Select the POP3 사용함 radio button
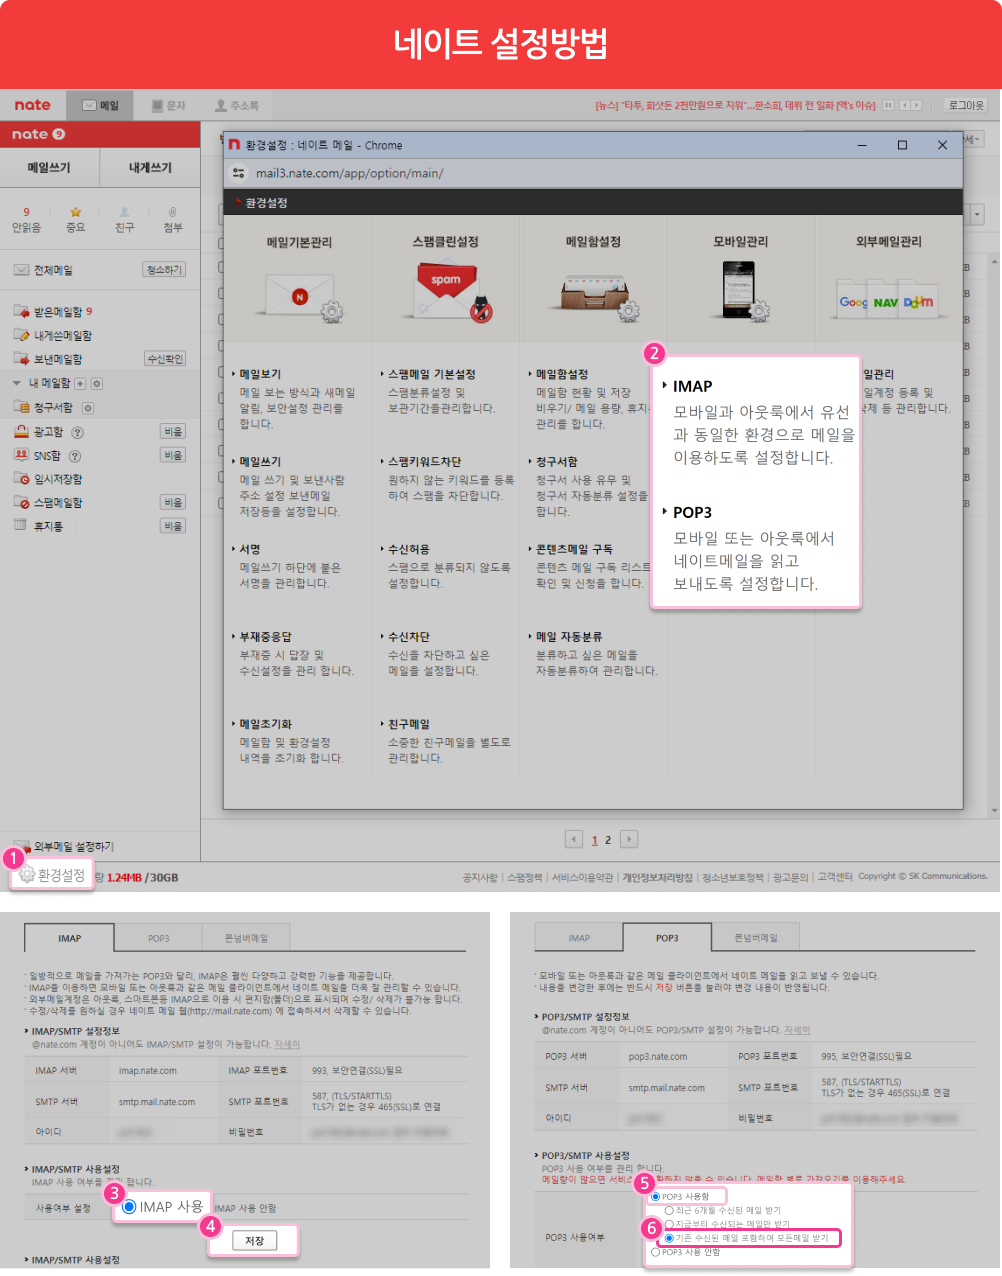Screen dimensions: 1002x1276 [x=655, y=1196]
